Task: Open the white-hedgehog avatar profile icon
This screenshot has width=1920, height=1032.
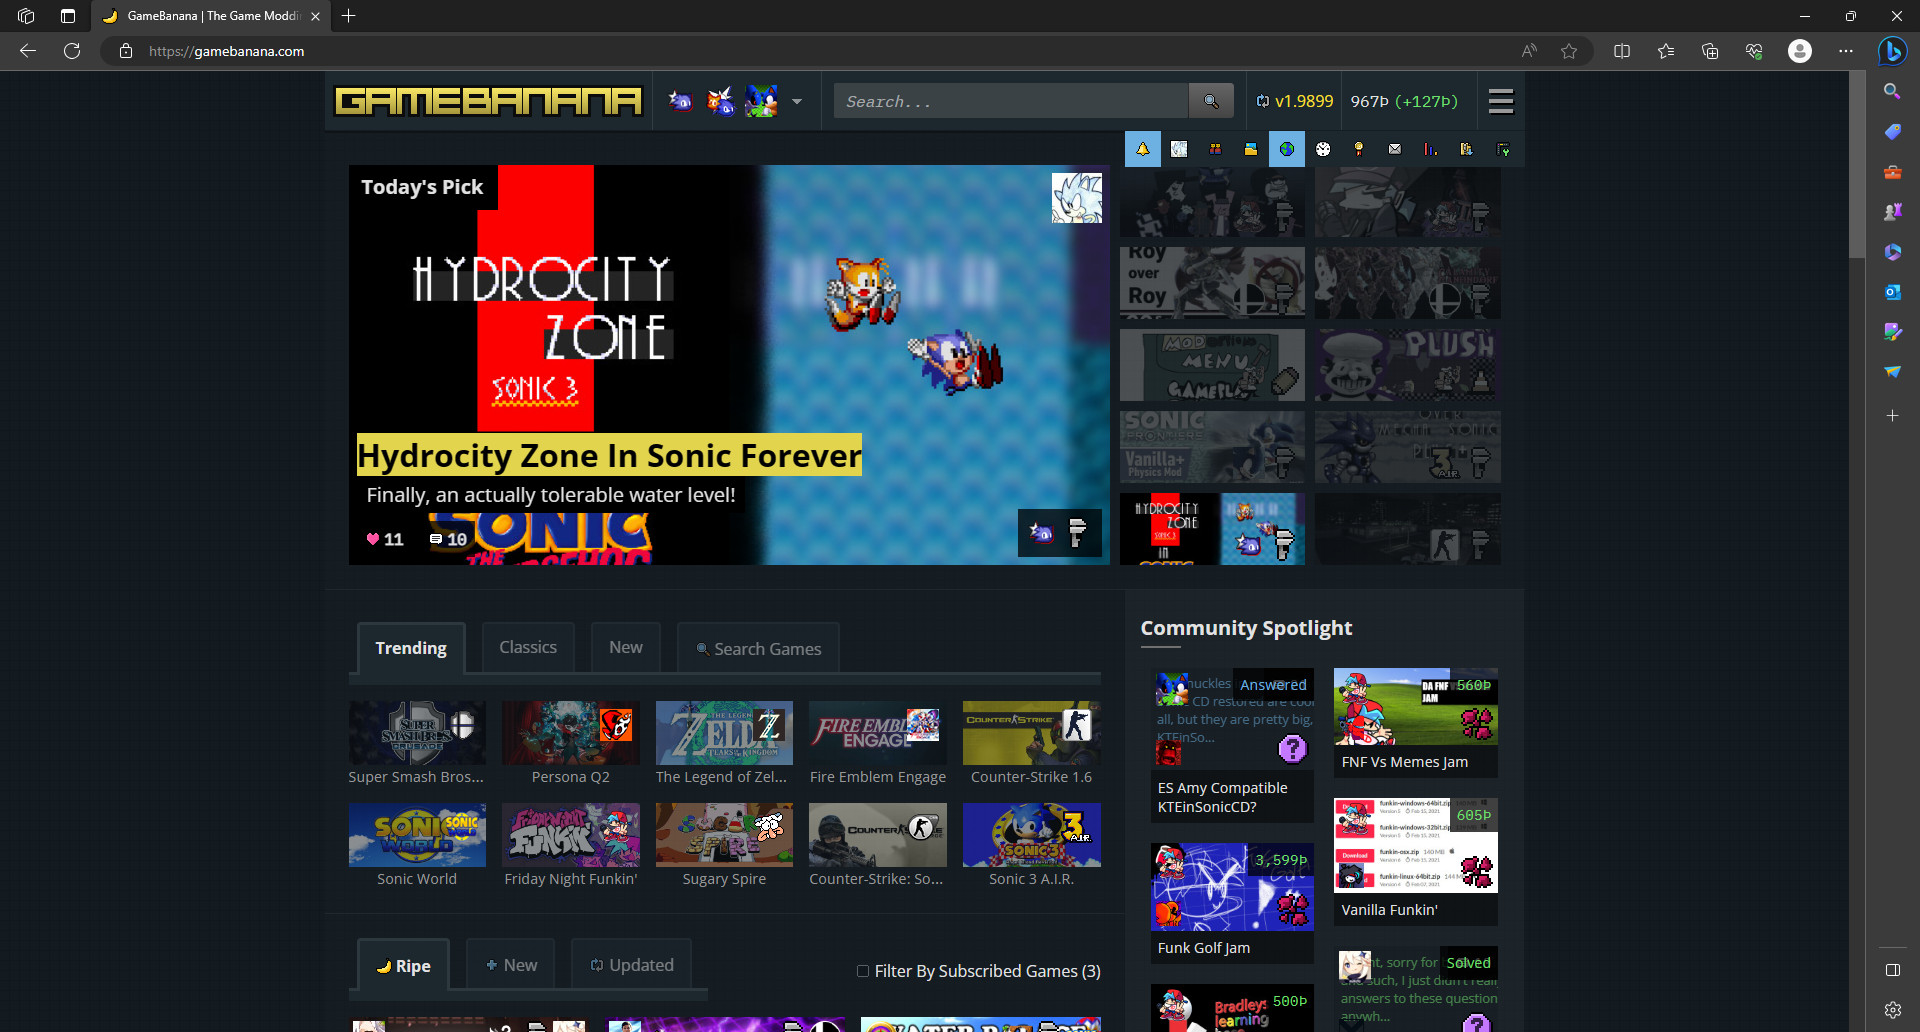Action: (1179, 149)
